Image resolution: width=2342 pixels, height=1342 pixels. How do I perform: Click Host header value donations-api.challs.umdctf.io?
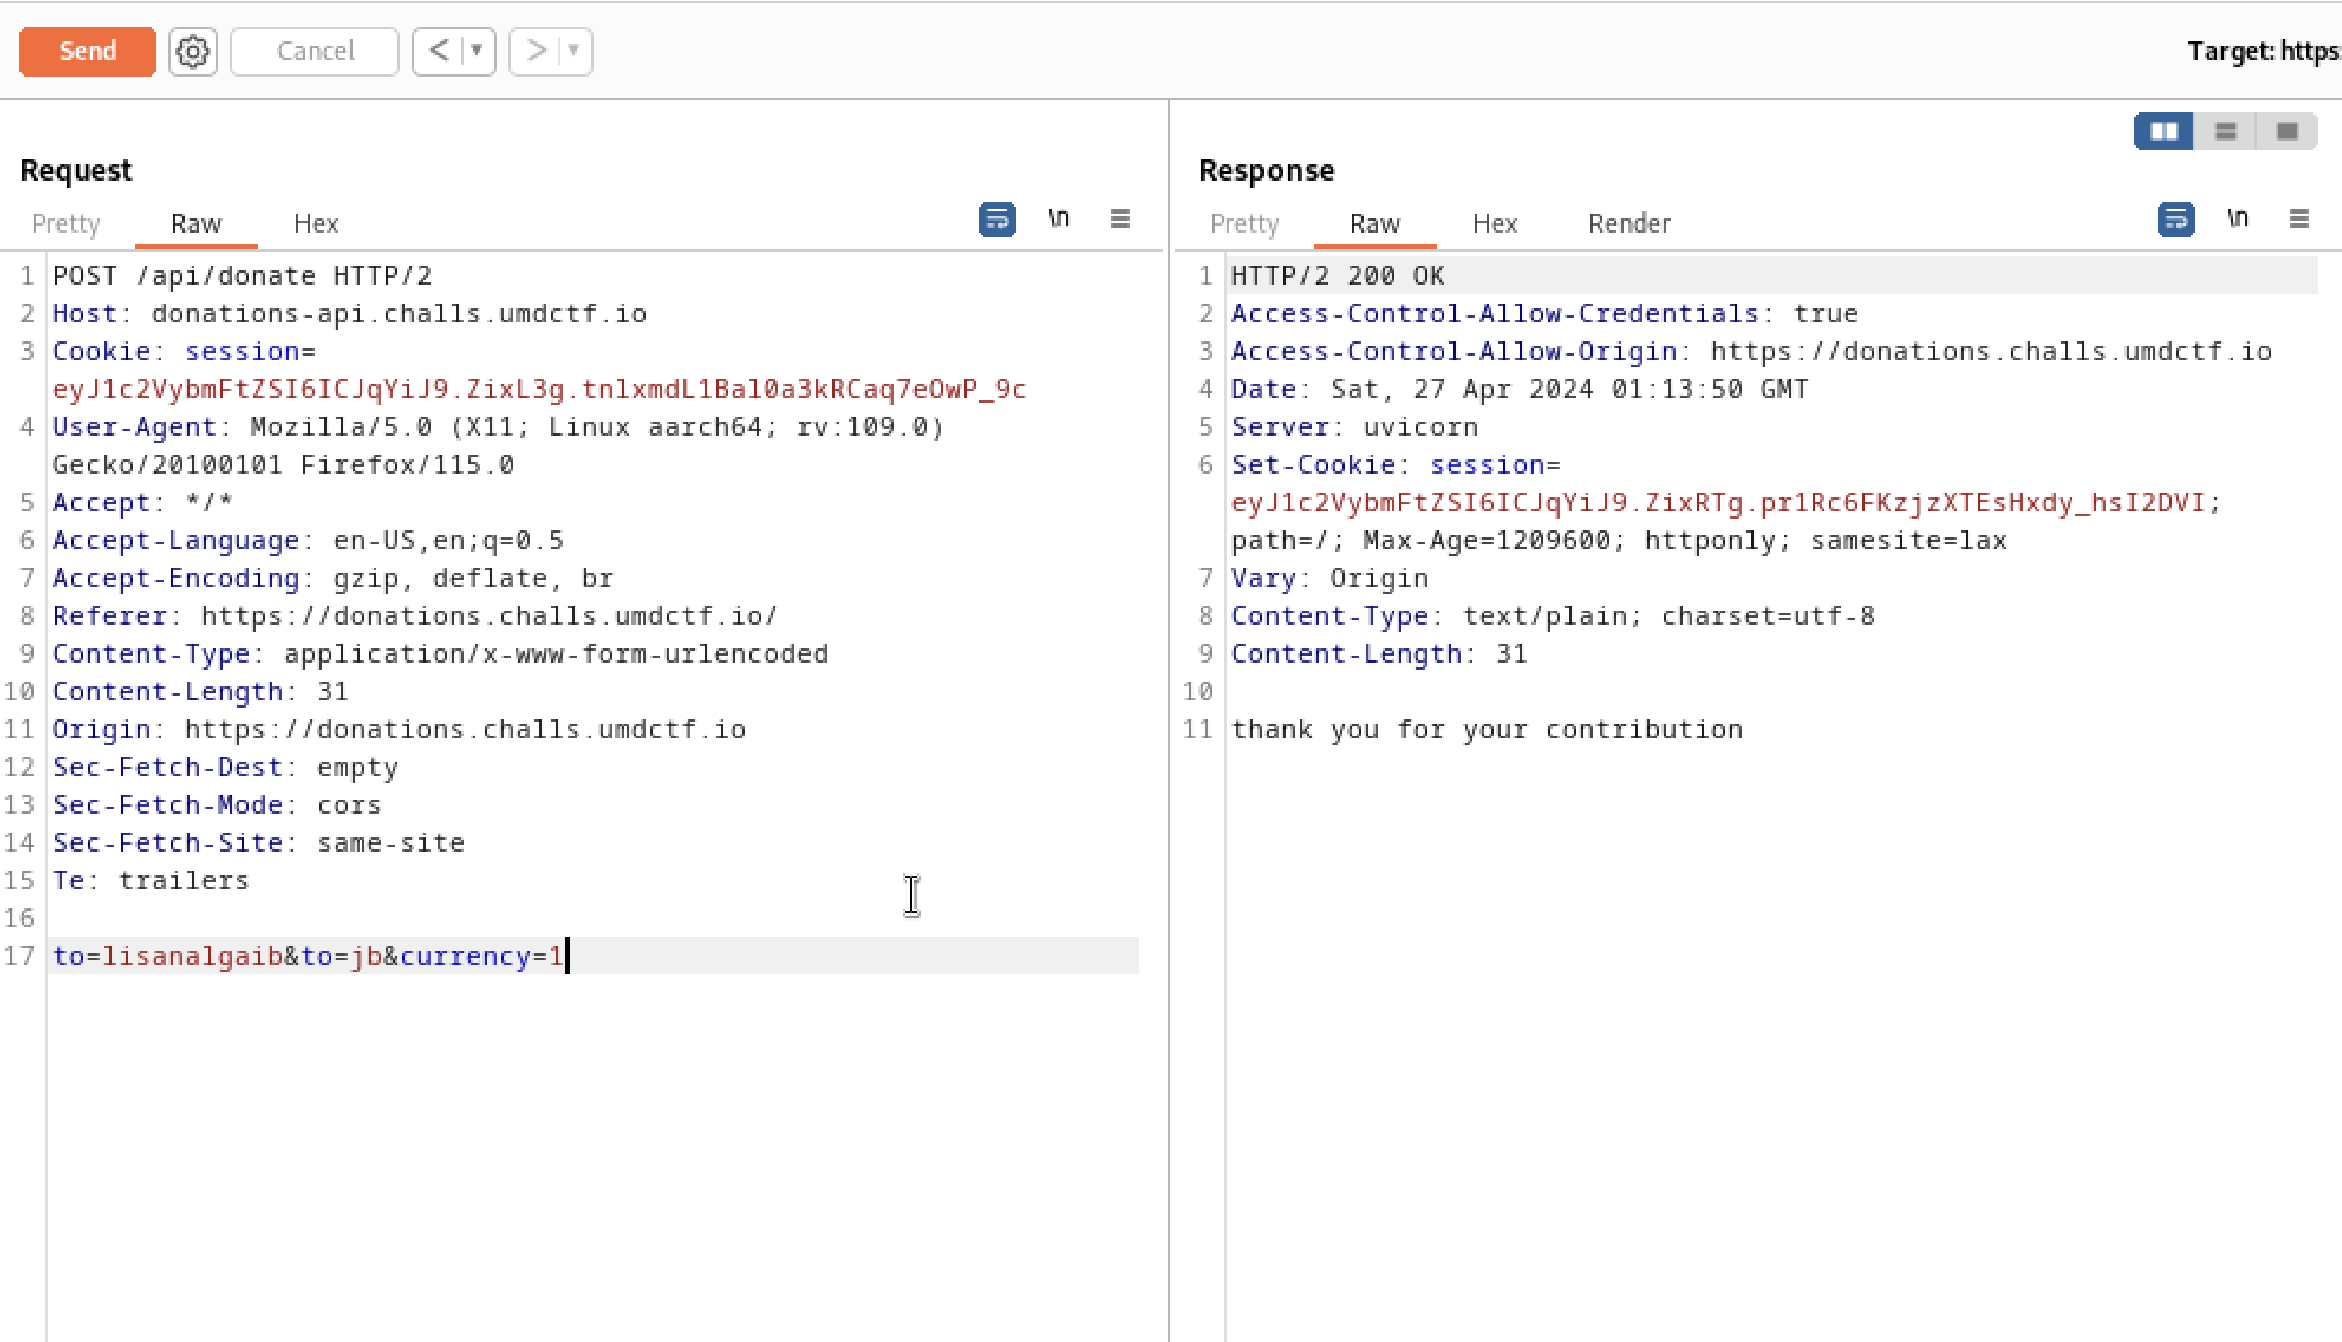pos(399,314)
